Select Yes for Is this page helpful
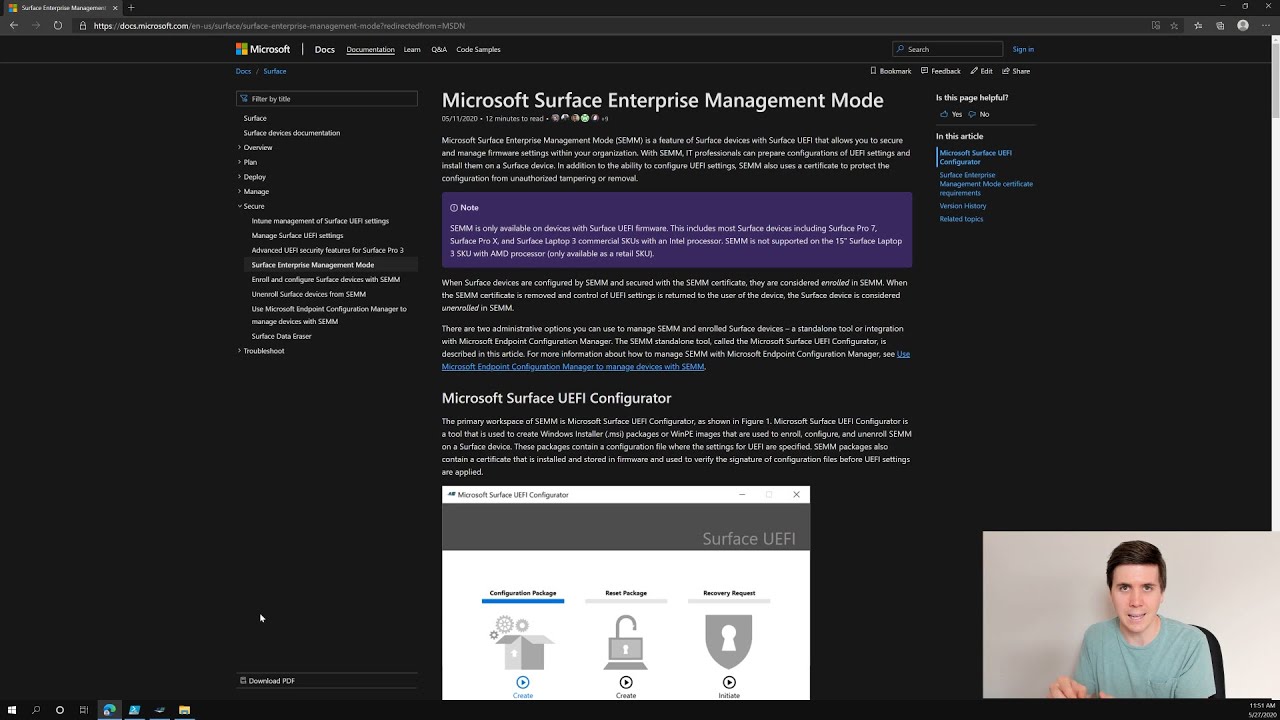This screenshot has height=720, width=1280. tap(951, 114)
